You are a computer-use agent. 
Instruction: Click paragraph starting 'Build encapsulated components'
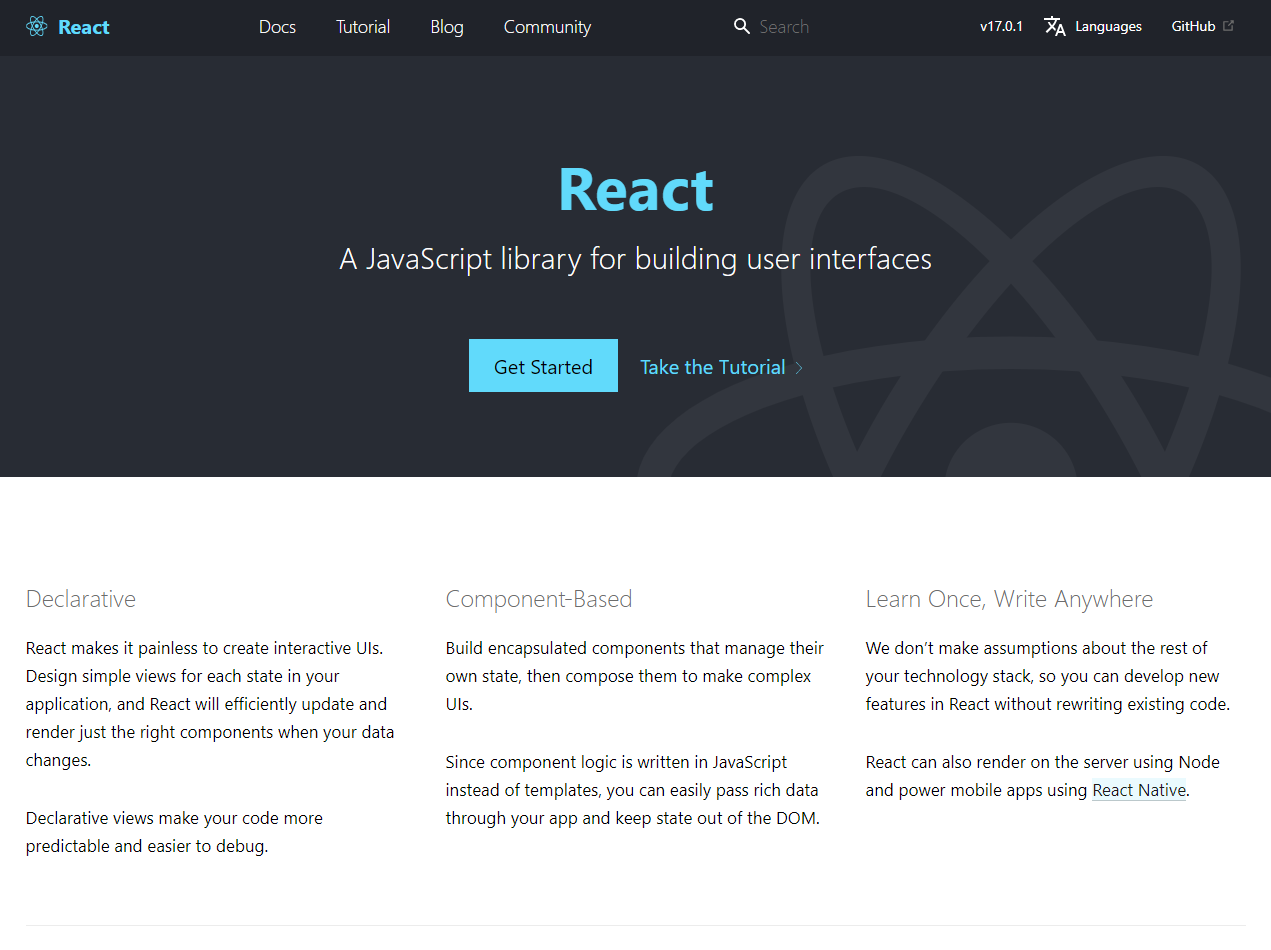(x=635, y=676)
